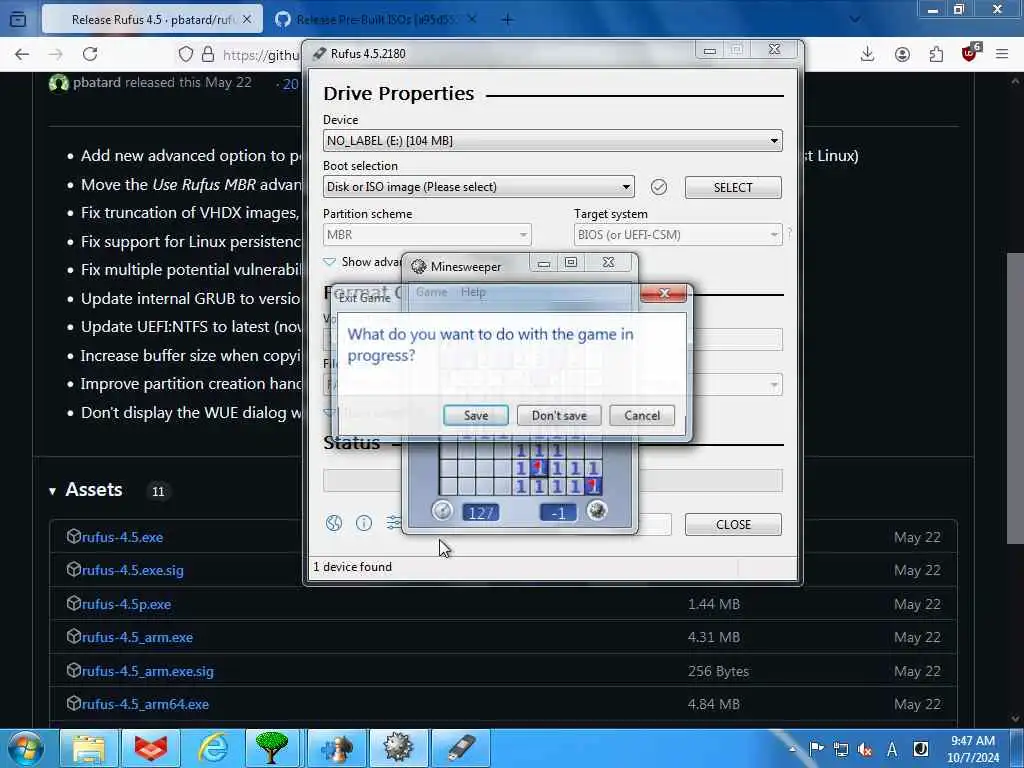Click the Action Center flag tray icon
The height and width of the screenshot is (768, 1024).
click(x=816, y=749)
